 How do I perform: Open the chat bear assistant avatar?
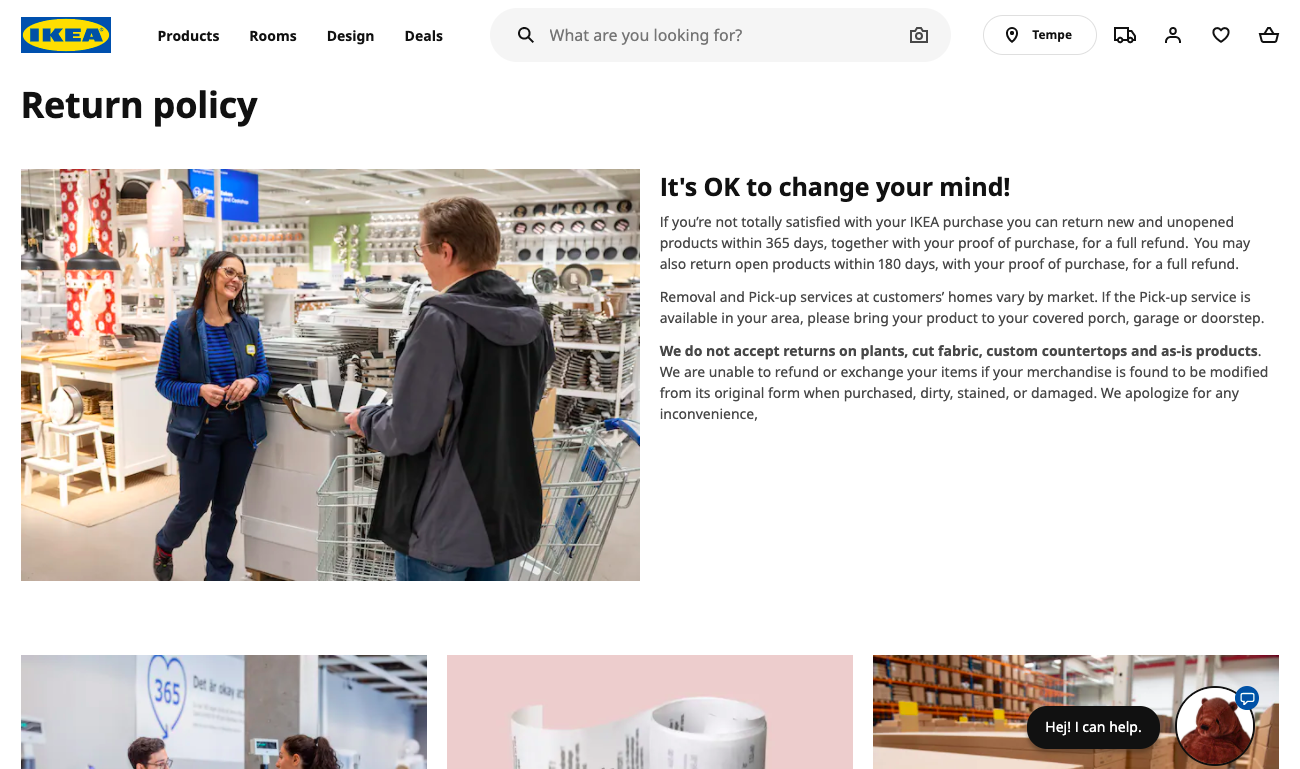[1215, 725]
